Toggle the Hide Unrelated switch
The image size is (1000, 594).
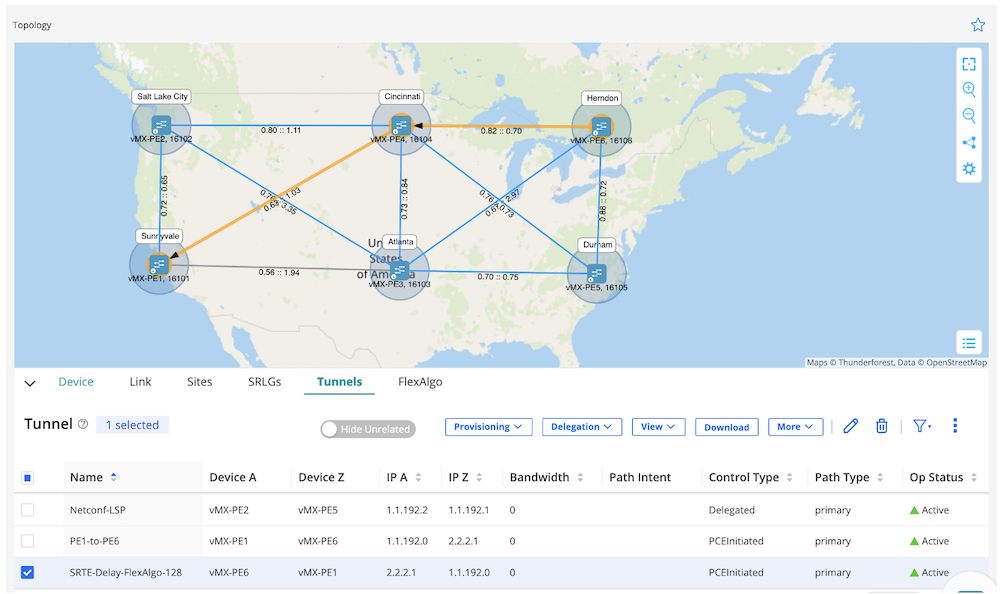pyautogui.click(x=368, y=429)
